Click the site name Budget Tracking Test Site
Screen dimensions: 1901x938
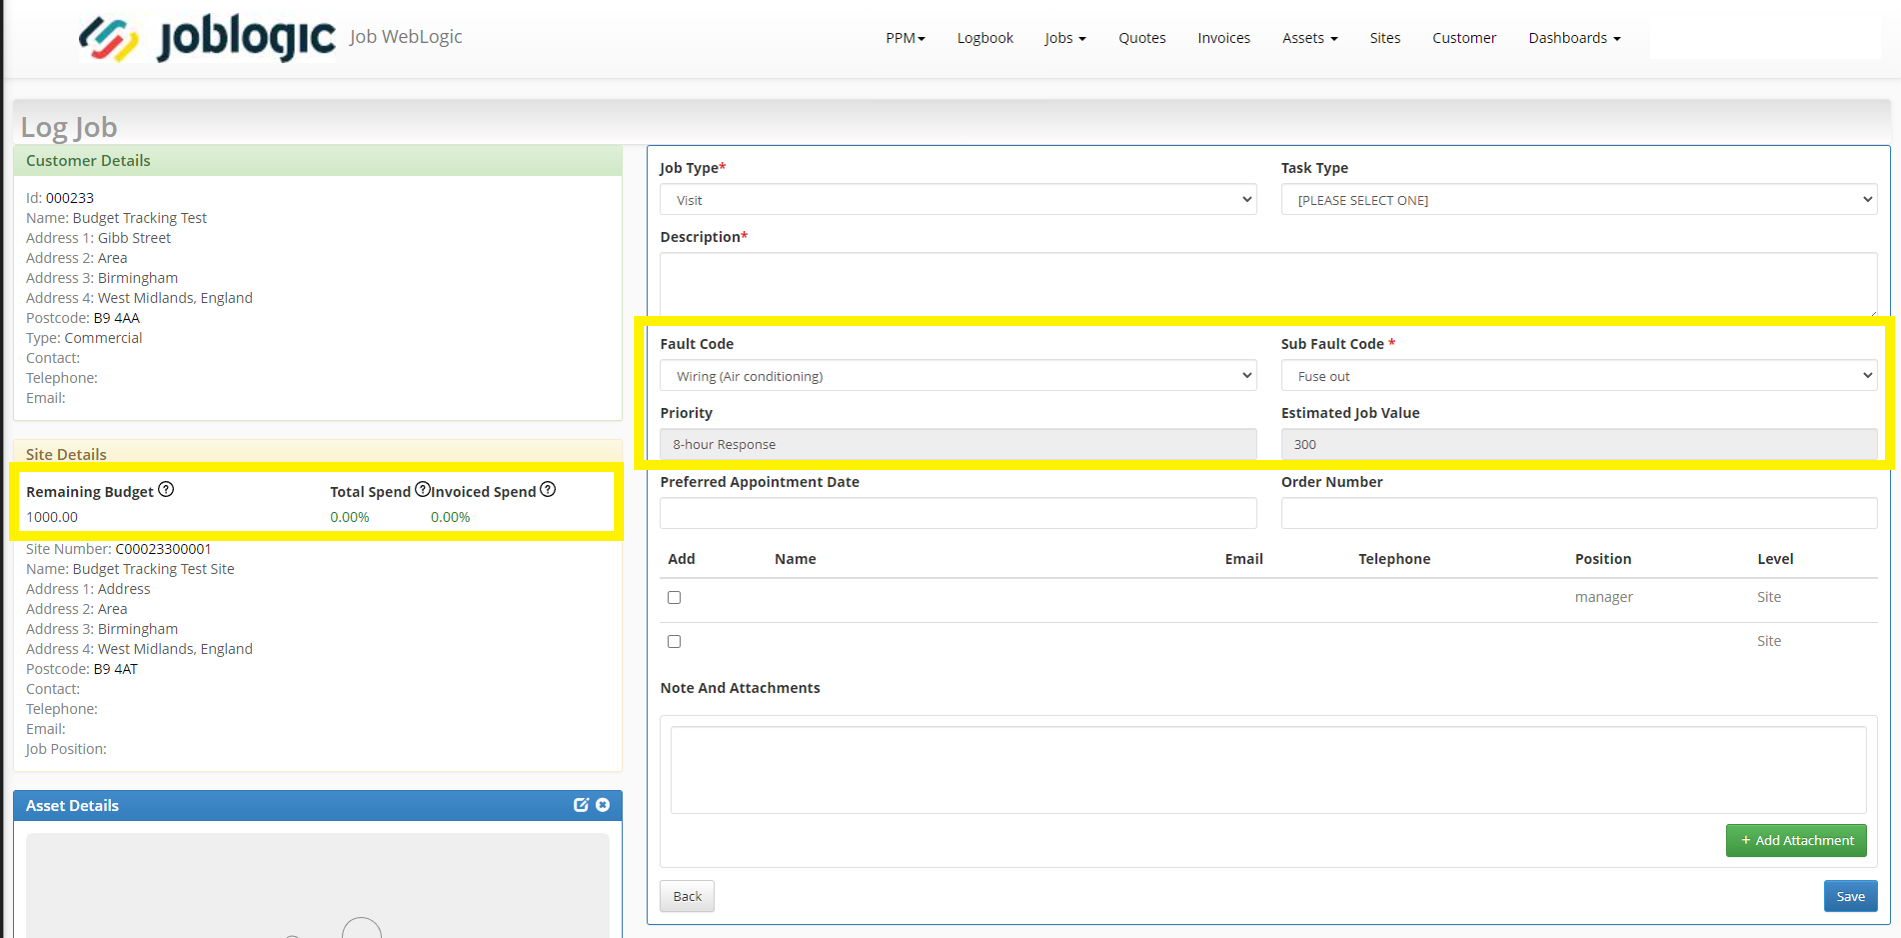[154, 569]
